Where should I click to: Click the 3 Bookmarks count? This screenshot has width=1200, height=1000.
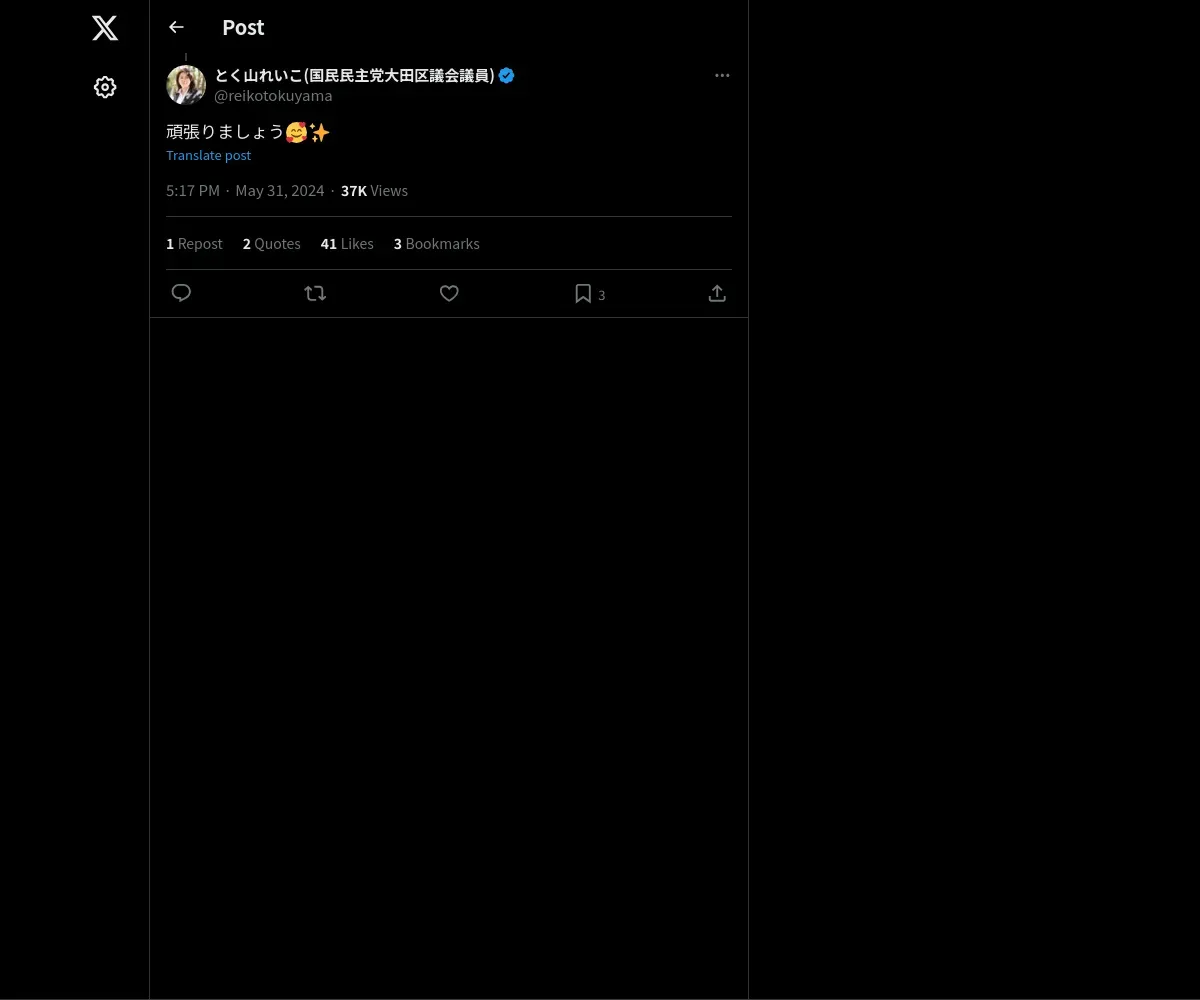click(436, 244)
